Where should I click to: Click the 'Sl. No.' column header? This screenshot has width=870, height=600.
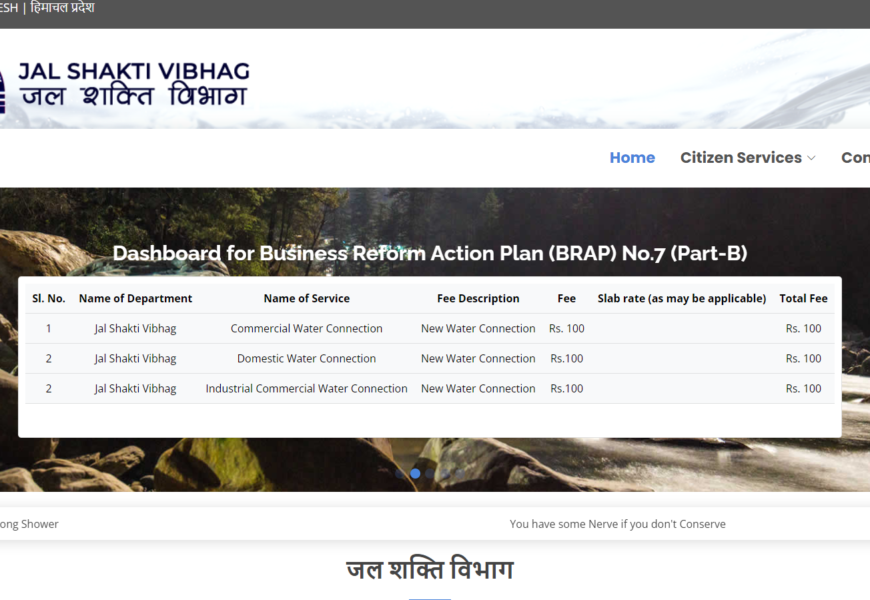click(49, 298)
